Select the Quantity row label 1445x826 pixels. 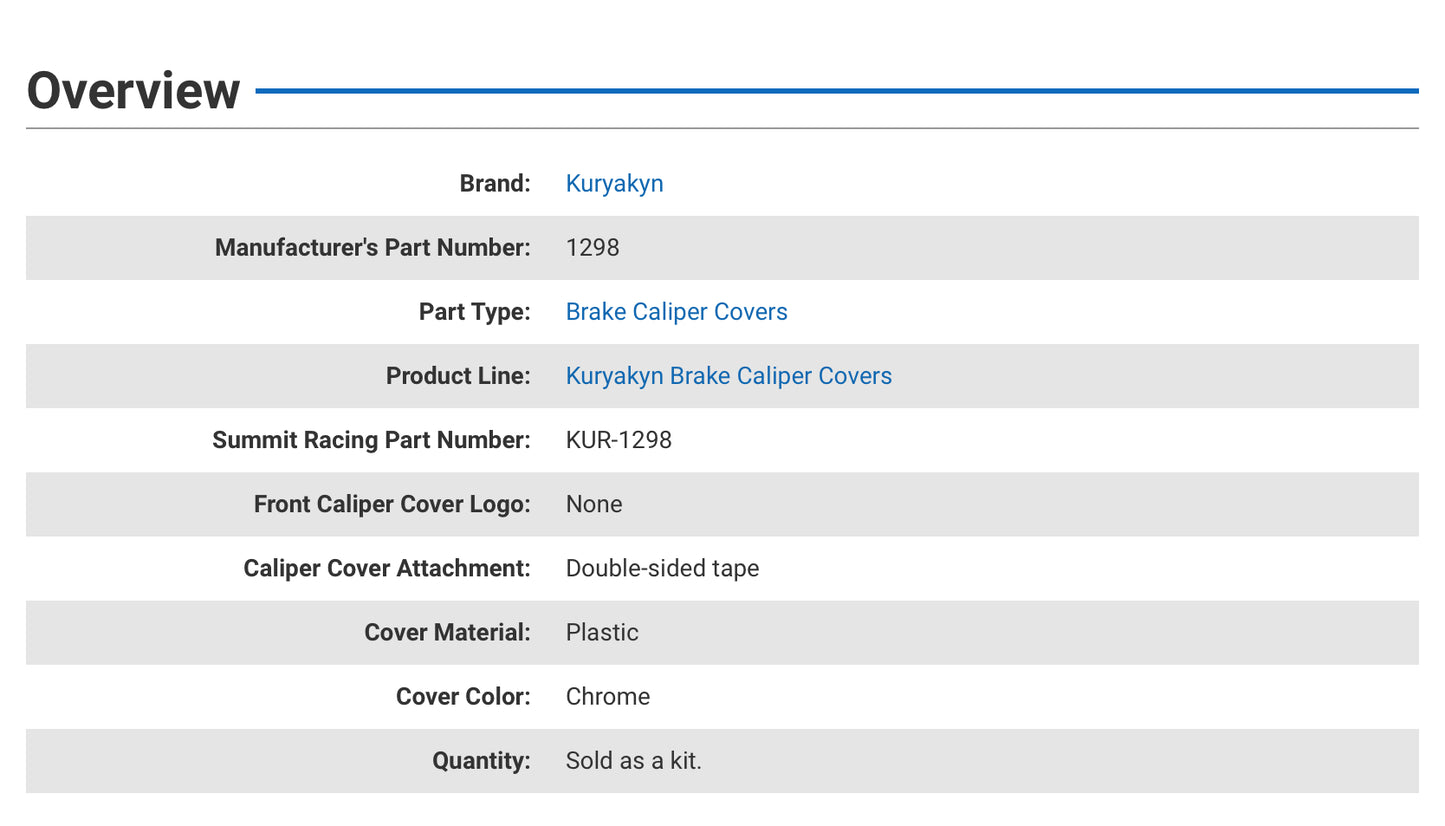point(481,760)
